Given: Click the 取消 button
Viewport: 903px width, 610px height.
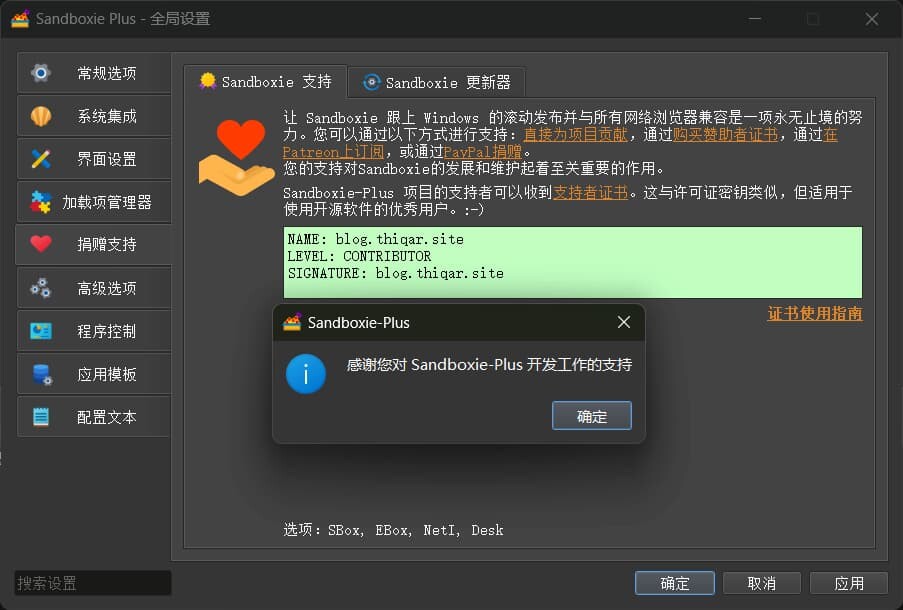Looking at the screenshot, I should [761, 583].
